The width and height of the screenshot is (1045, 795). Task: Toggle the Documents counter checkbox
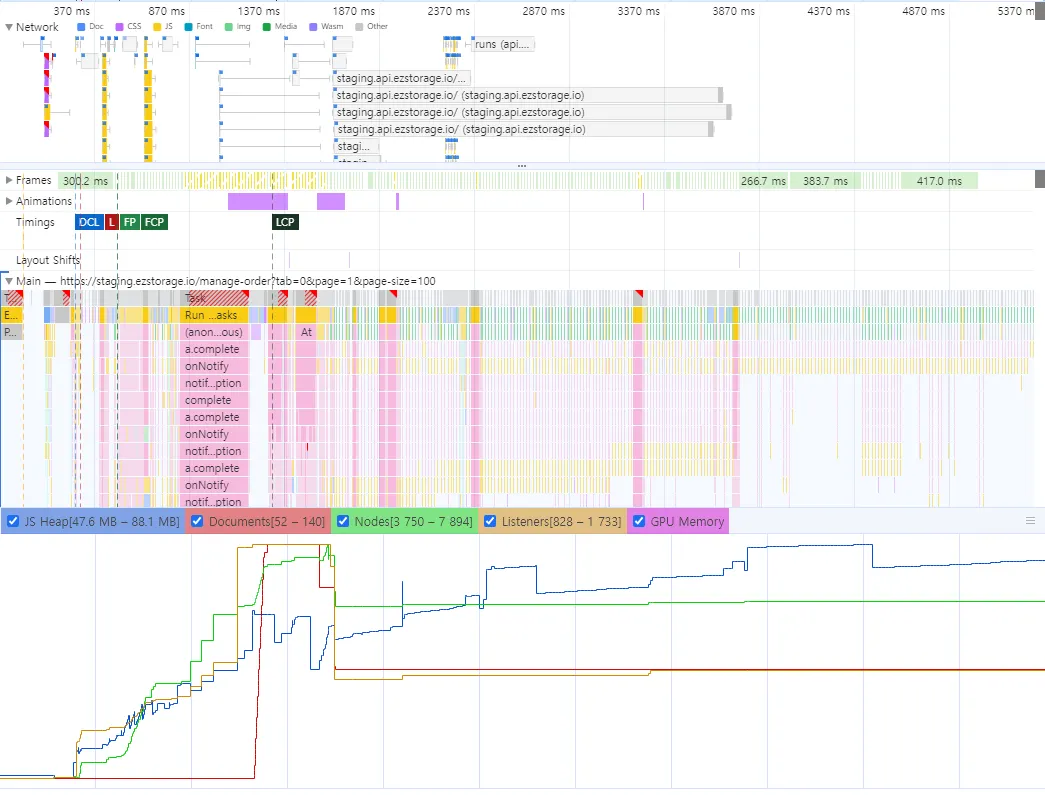[197, 521]
